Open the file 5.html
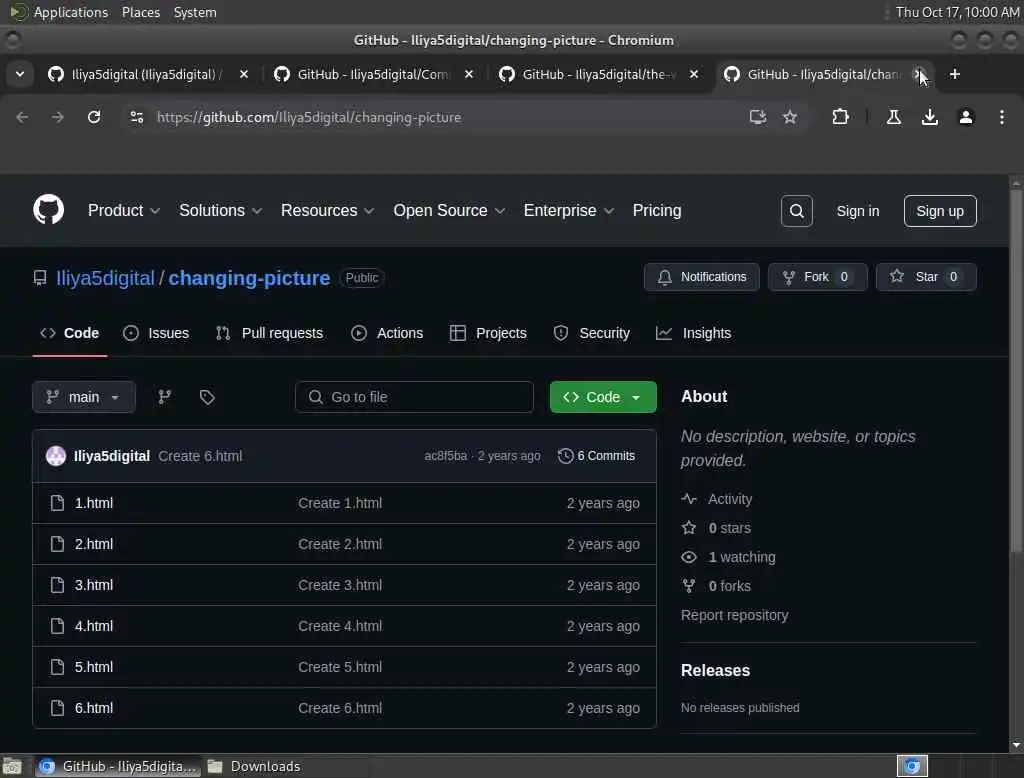The image size is (1024, 778). 93,667
